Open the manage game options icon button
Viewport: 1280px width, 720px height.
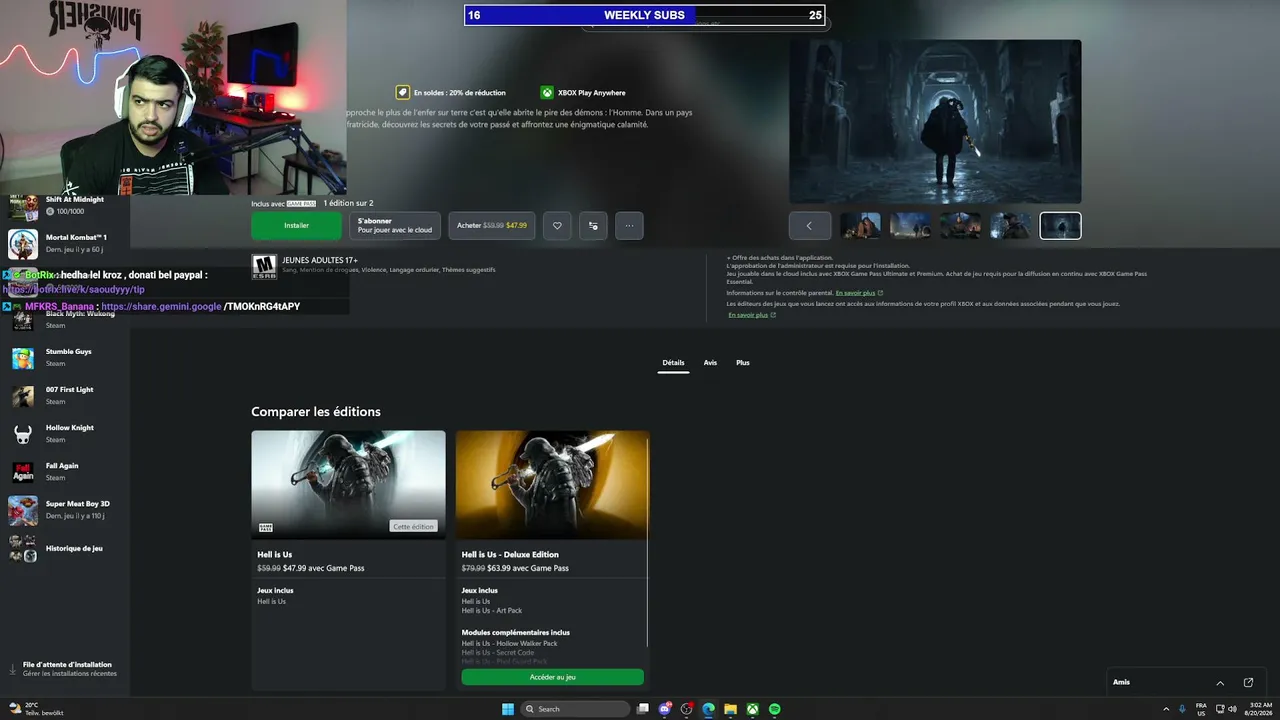pyautogui.click(x=593, y=226)
